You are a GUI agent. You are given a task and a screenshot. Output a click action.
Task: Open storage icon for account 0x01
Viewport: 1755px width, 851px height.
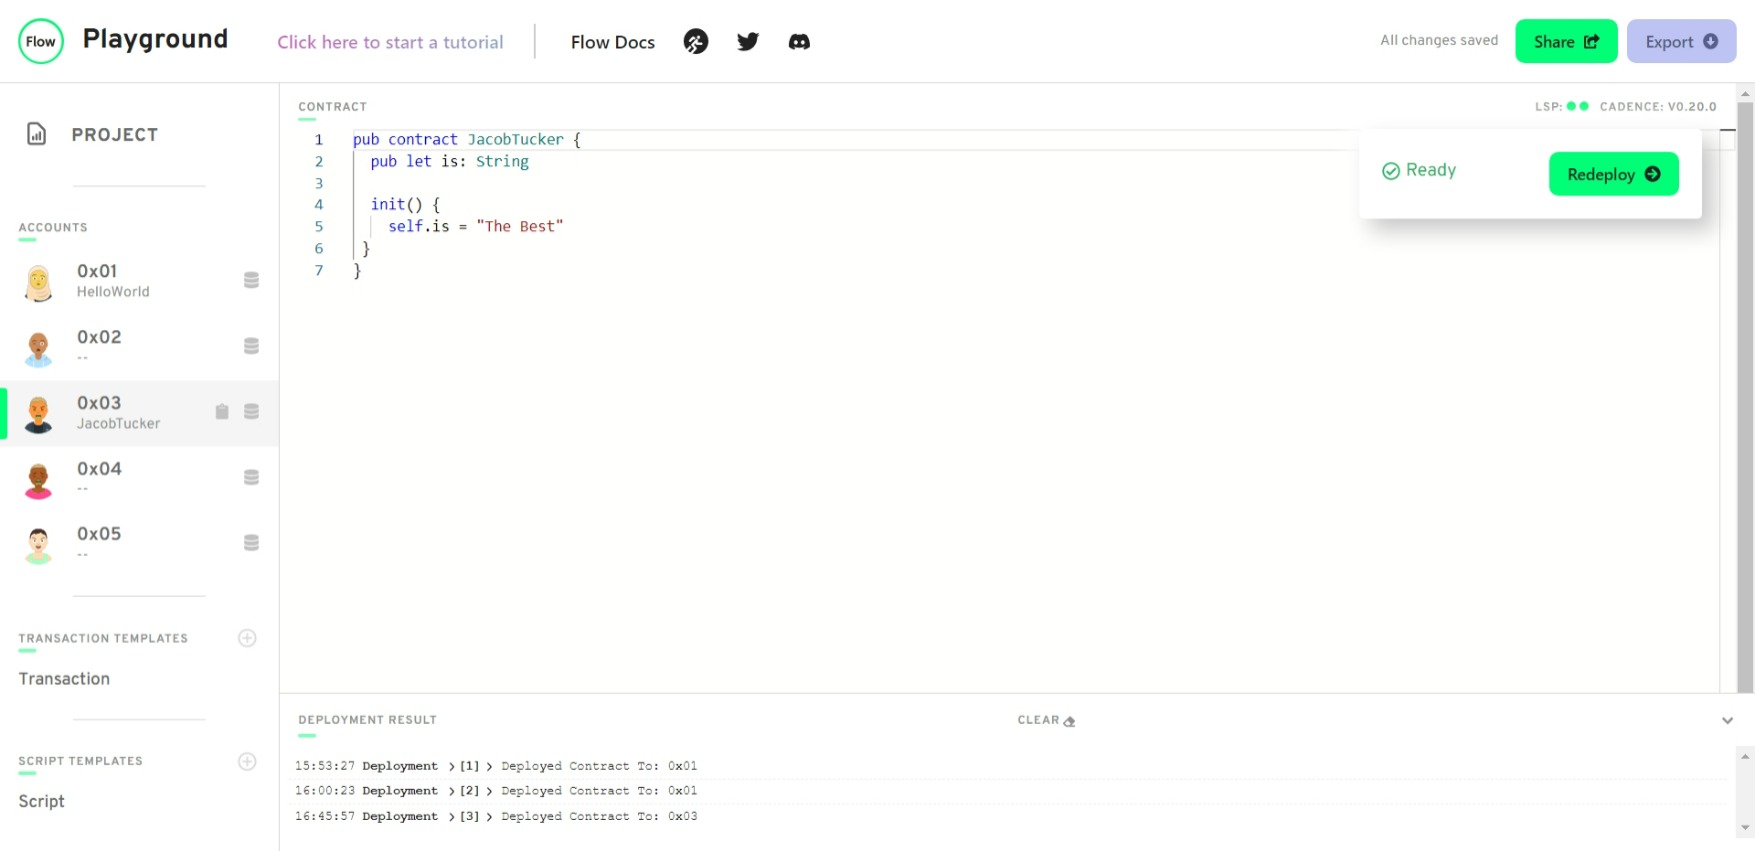252,280
